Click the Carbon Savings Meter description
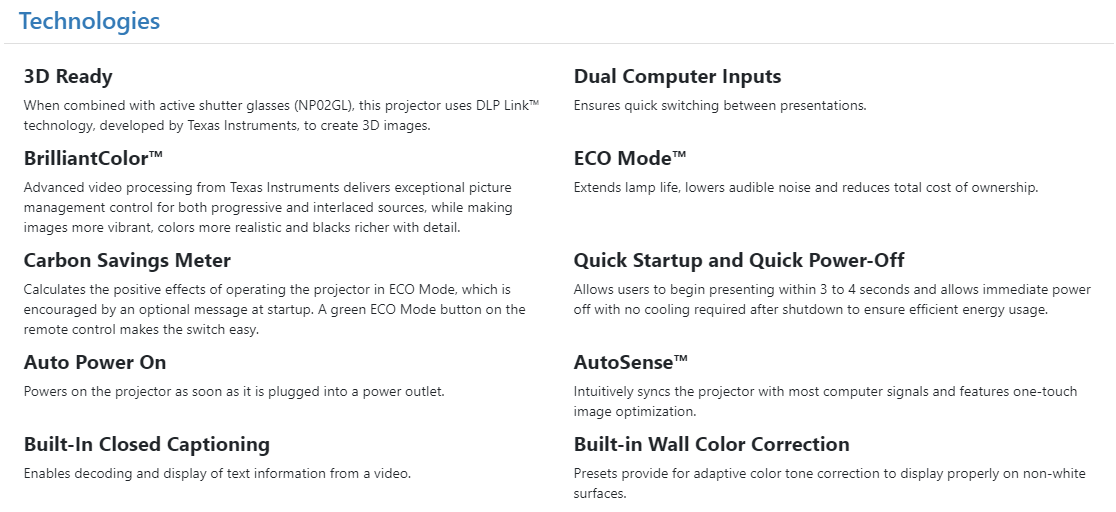1116x512 pixels. click(270, 309)
